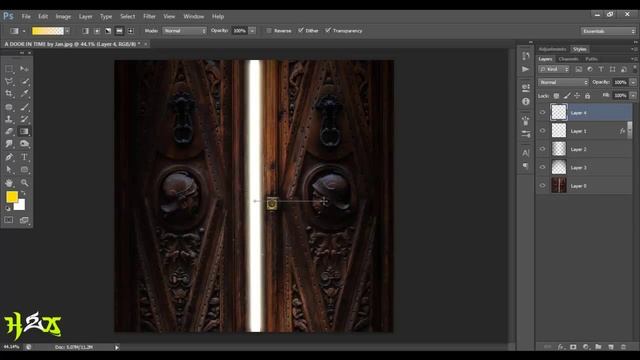Open the layer blend mode Normal dropdown
640x360 pixels.
point(563,82)
